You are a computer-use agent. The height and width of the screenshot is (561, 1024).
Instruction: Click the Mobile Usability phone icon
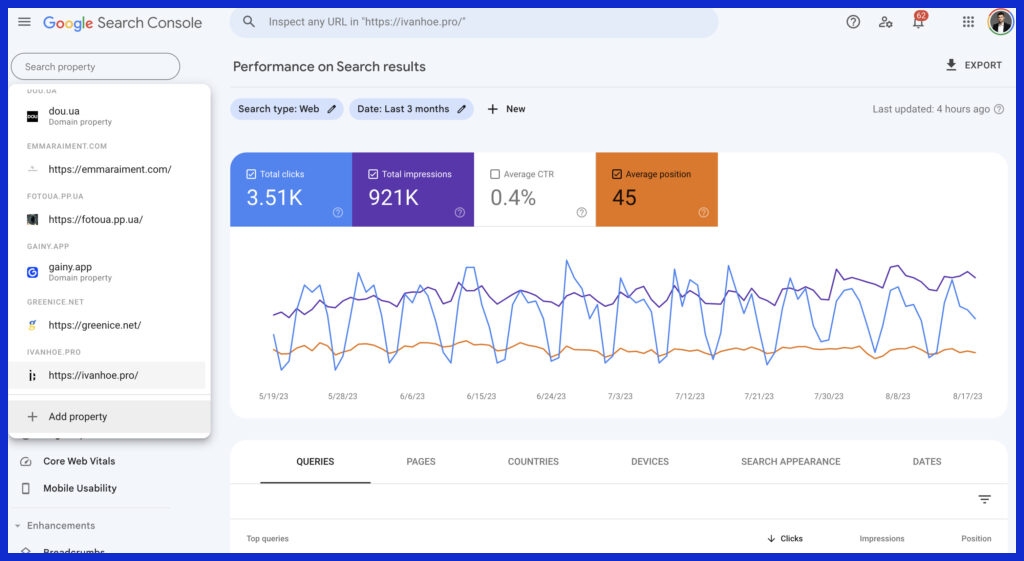(x=25, y=488)
